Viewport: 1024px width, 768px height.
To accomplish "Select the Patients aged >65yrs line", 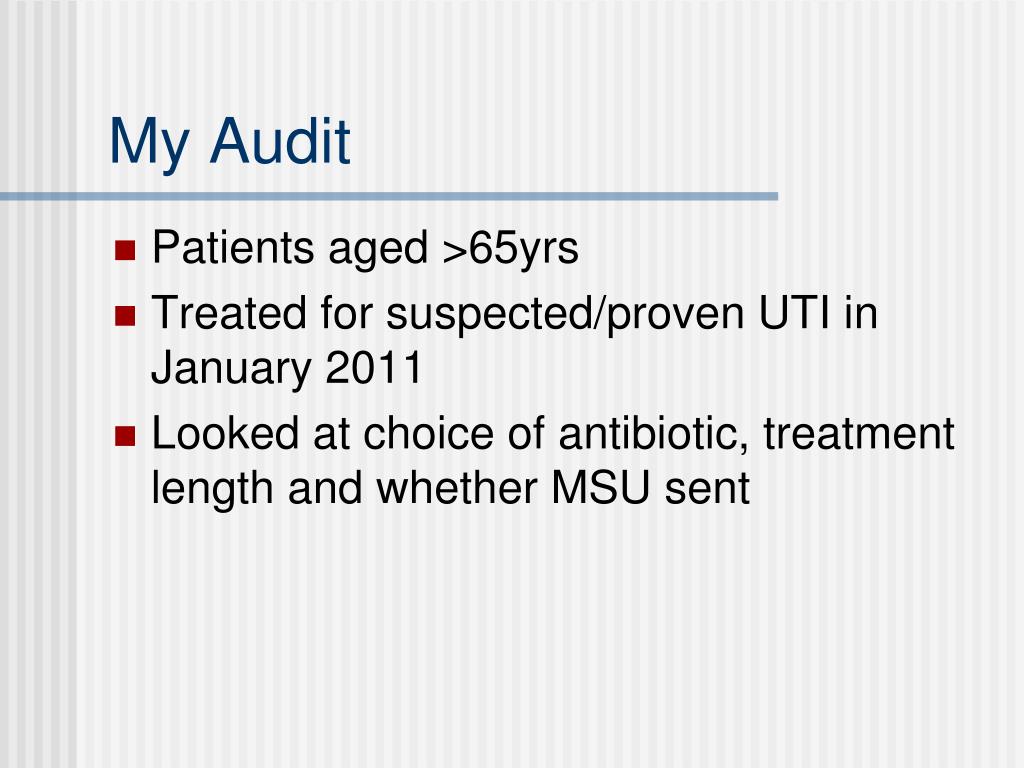I will click(365, 249).
